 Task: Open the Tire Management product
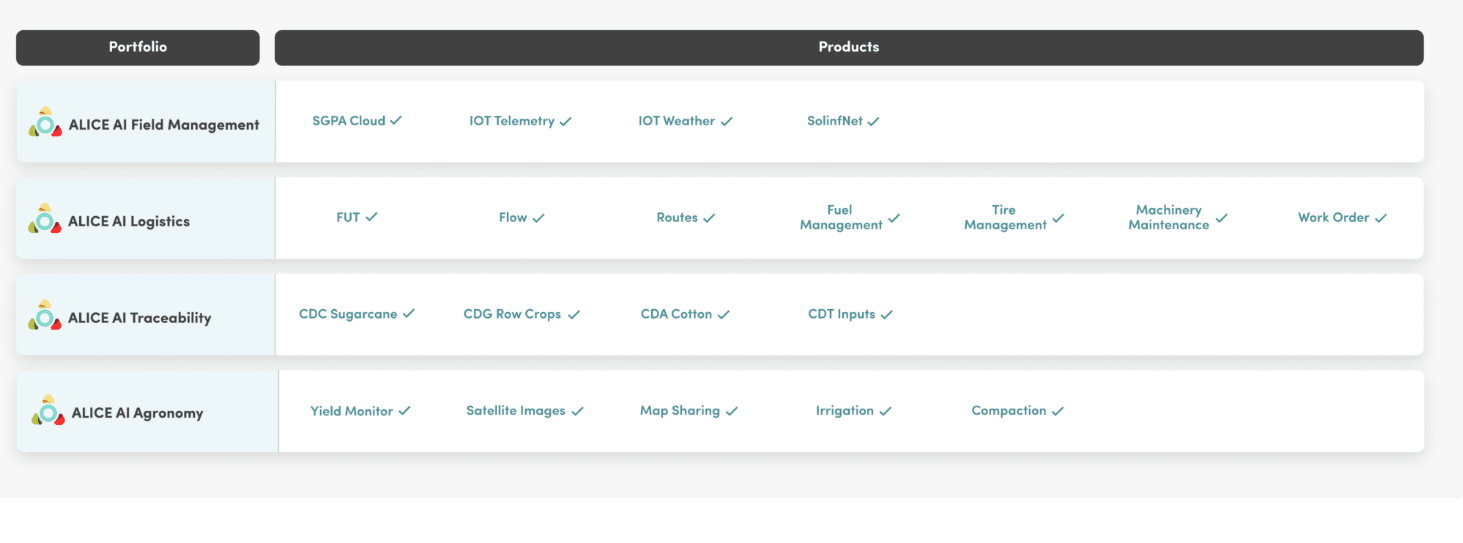tap(1004, 217)
